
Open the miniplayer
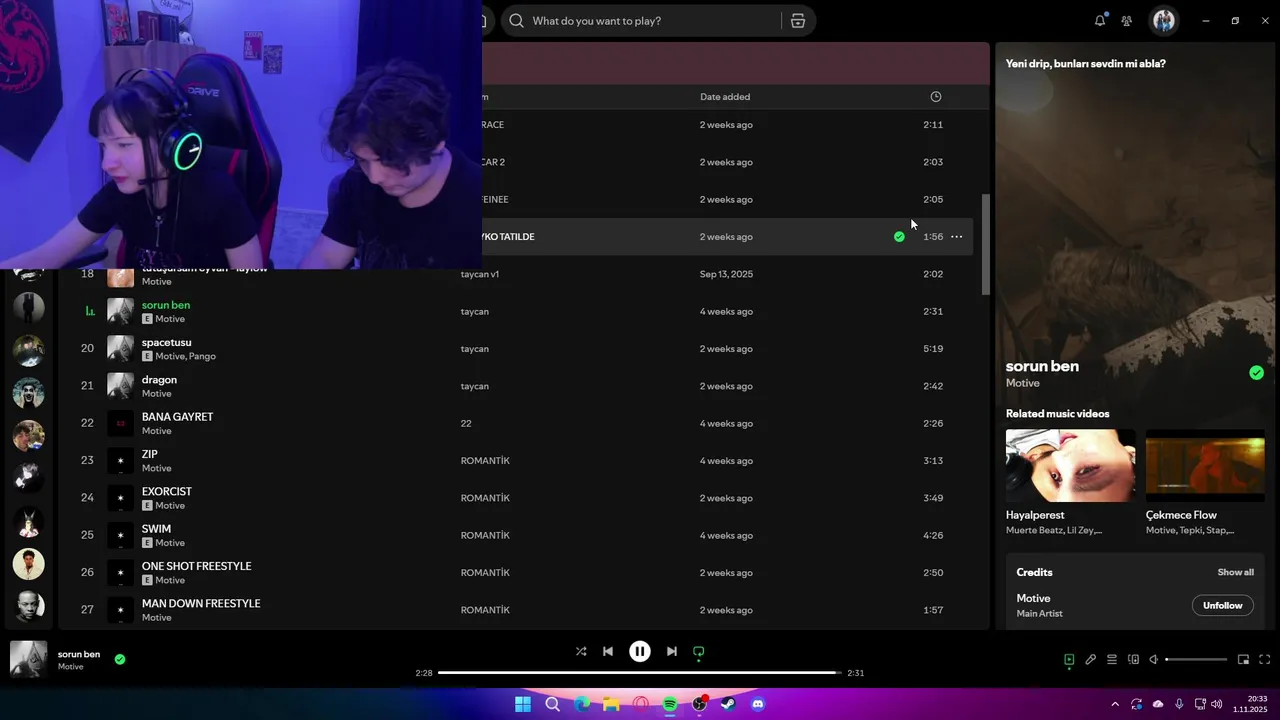(x=1243, y=659)
